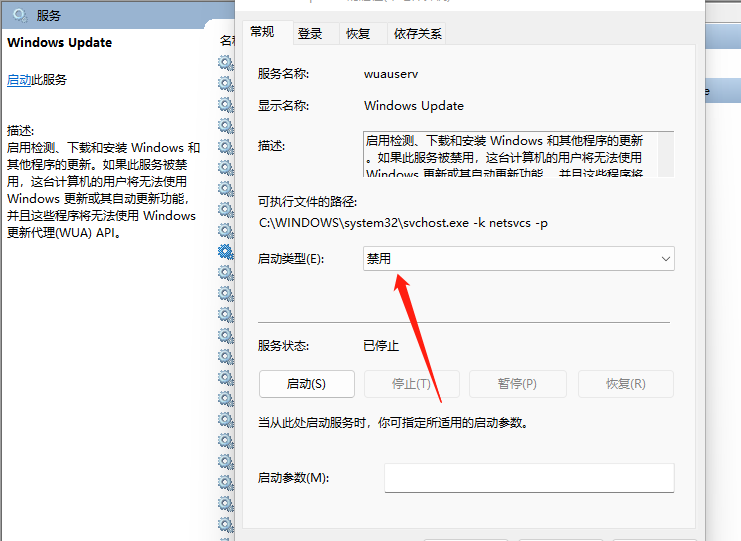Click the Windows Update heading in services panel
This screenshot has width=741, height=541.
tap(60, 43)
